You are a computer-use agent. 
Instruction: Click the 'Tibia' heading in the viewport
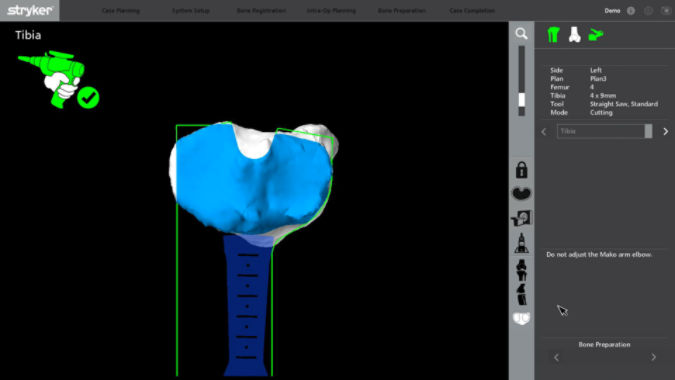tap(28, 35)
